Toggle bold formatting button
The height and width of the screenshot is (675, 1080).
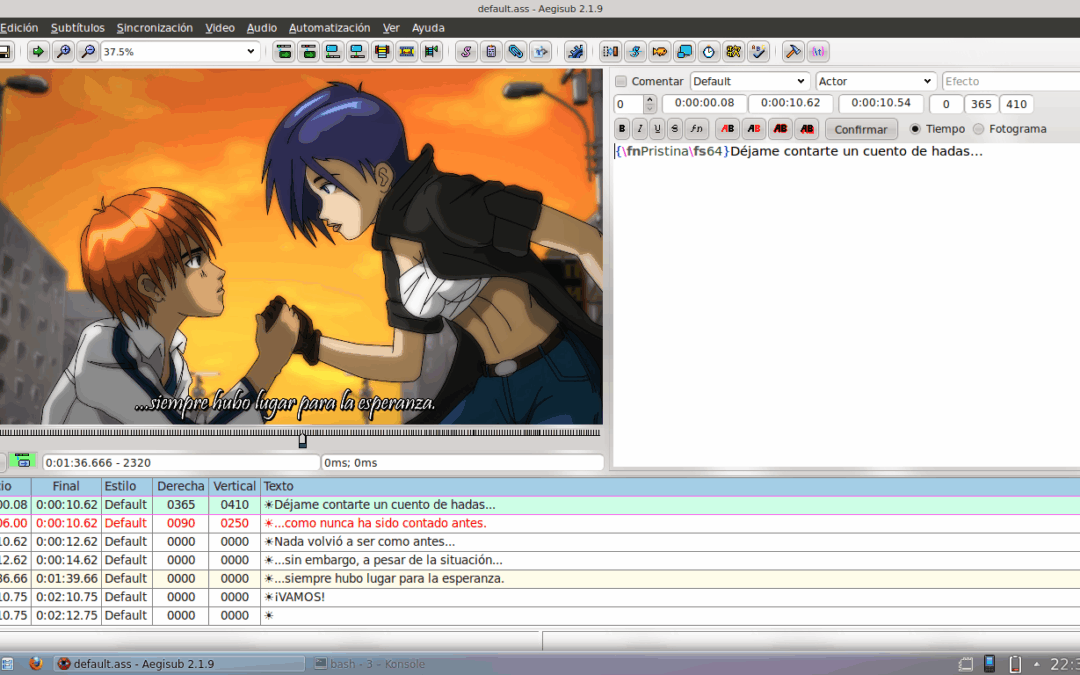coord(622,129)
